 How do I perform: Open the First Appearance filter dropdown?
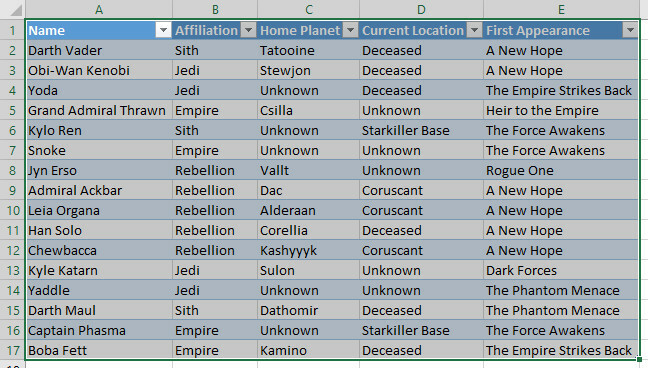click(x=630, y=30)
